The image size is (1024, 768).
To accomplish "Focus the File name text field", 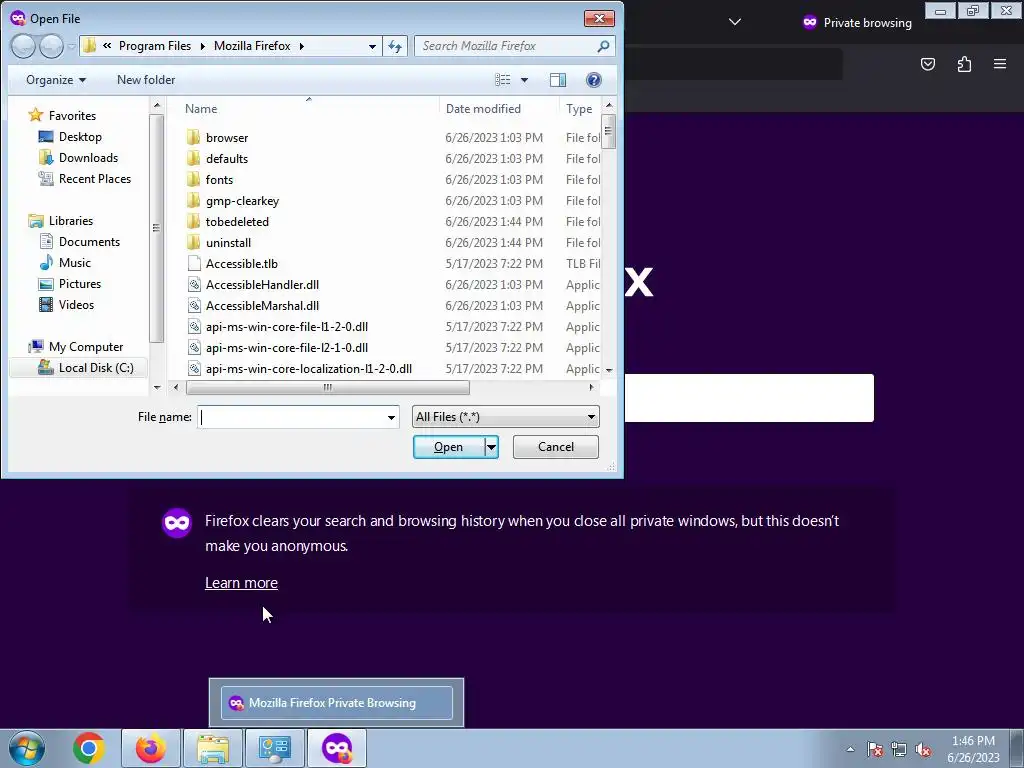I will click(292, 417).
